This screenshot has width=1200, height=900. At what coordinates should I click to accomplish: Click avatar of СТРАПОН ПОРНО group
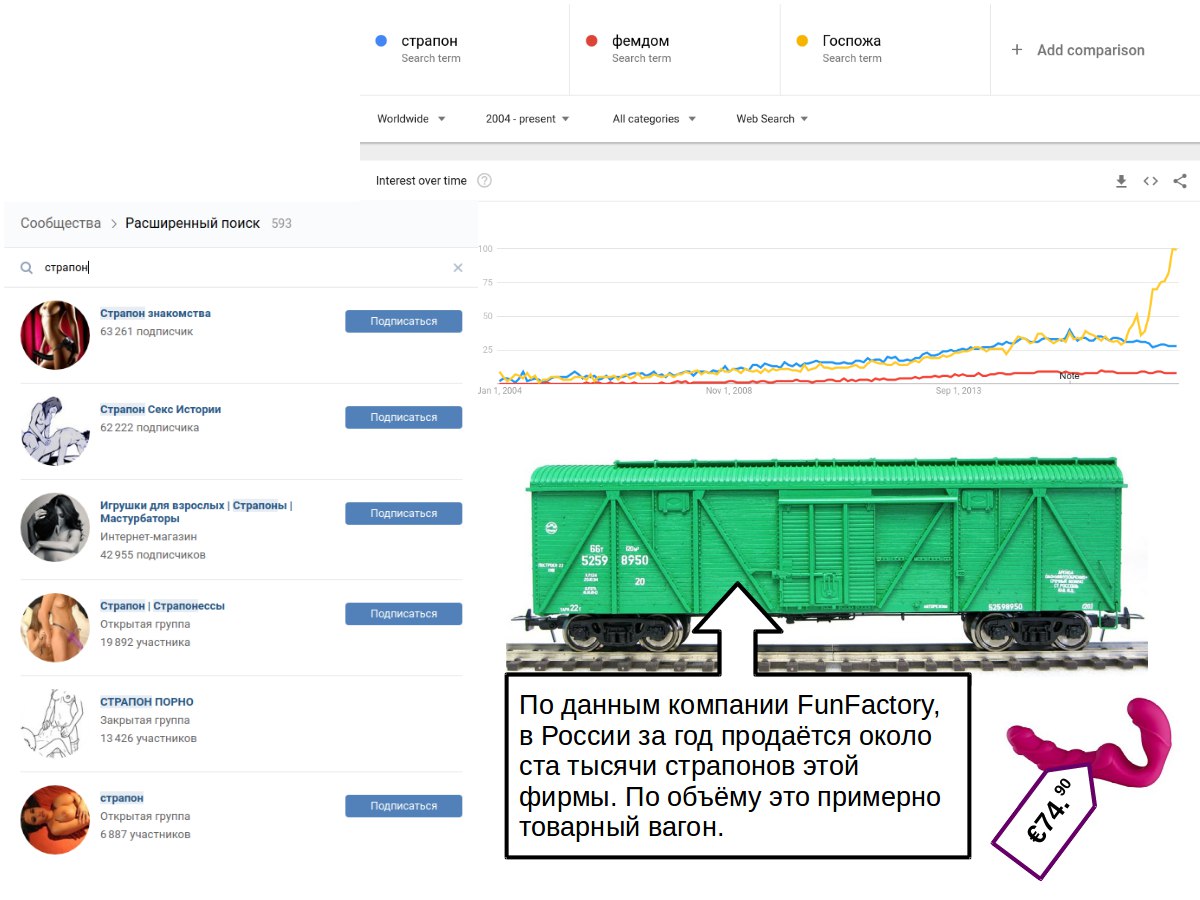(x=55, y=724)
